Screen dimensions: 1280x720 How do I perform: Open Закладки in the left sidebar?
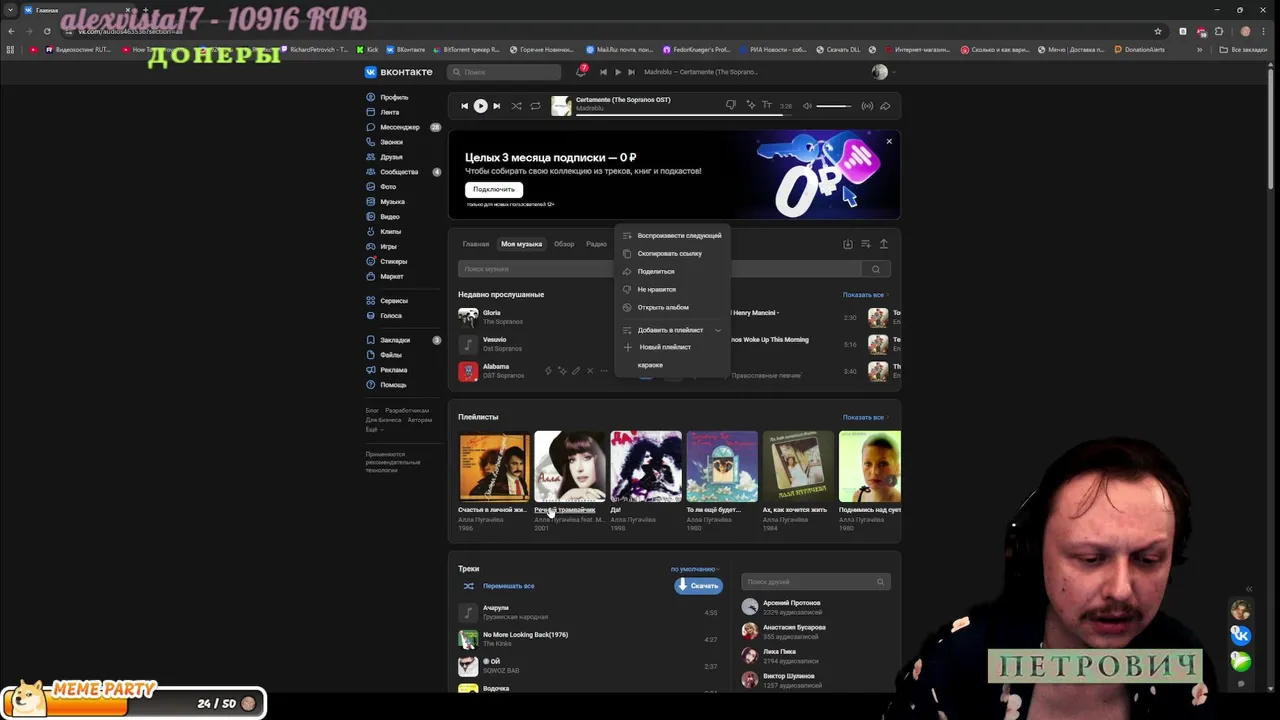[x=395, y=340]
